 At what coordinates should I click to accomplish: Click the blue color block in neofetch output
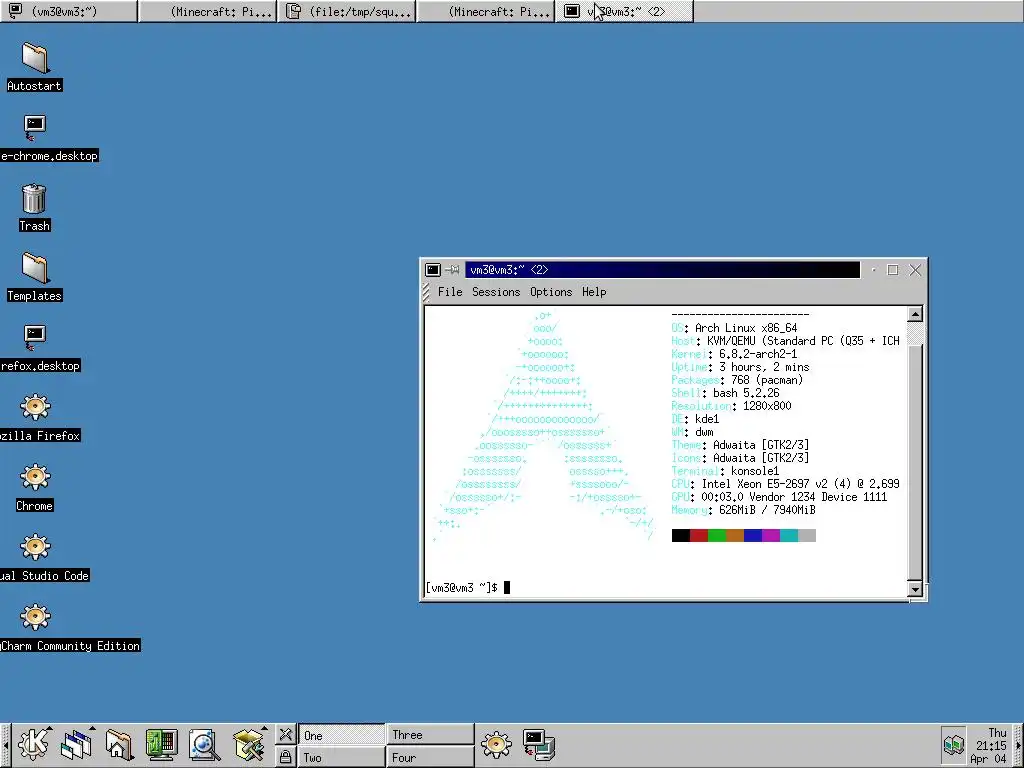tap(753, 536)
